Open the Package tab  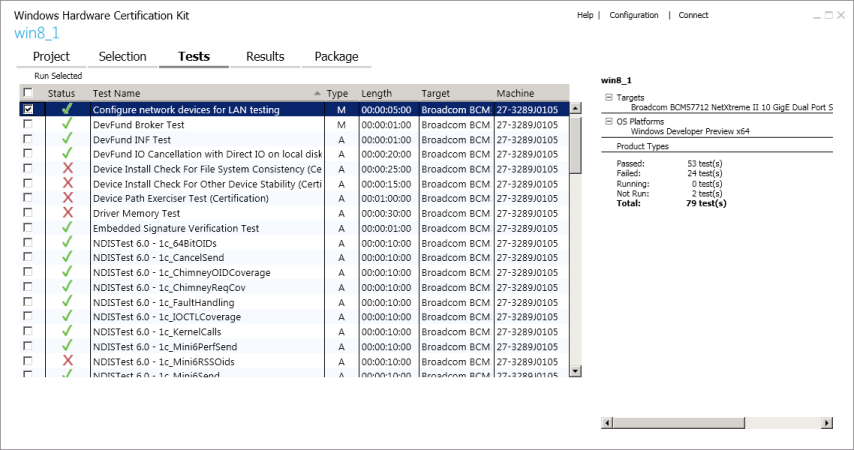pos(336,57)
